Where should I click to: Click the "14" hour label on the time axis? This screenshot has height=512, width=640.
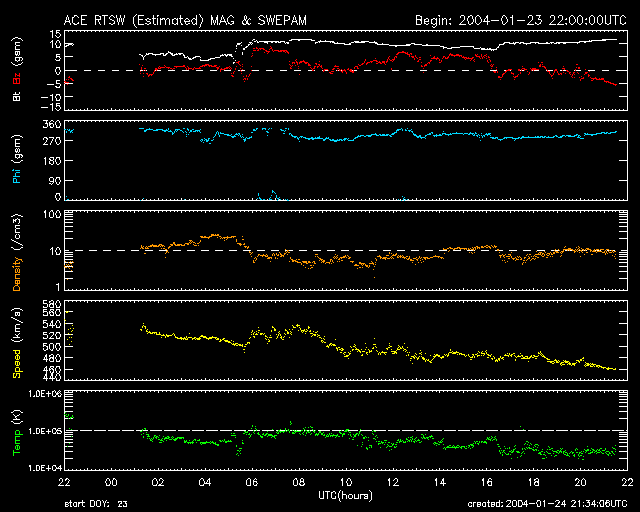440,483
